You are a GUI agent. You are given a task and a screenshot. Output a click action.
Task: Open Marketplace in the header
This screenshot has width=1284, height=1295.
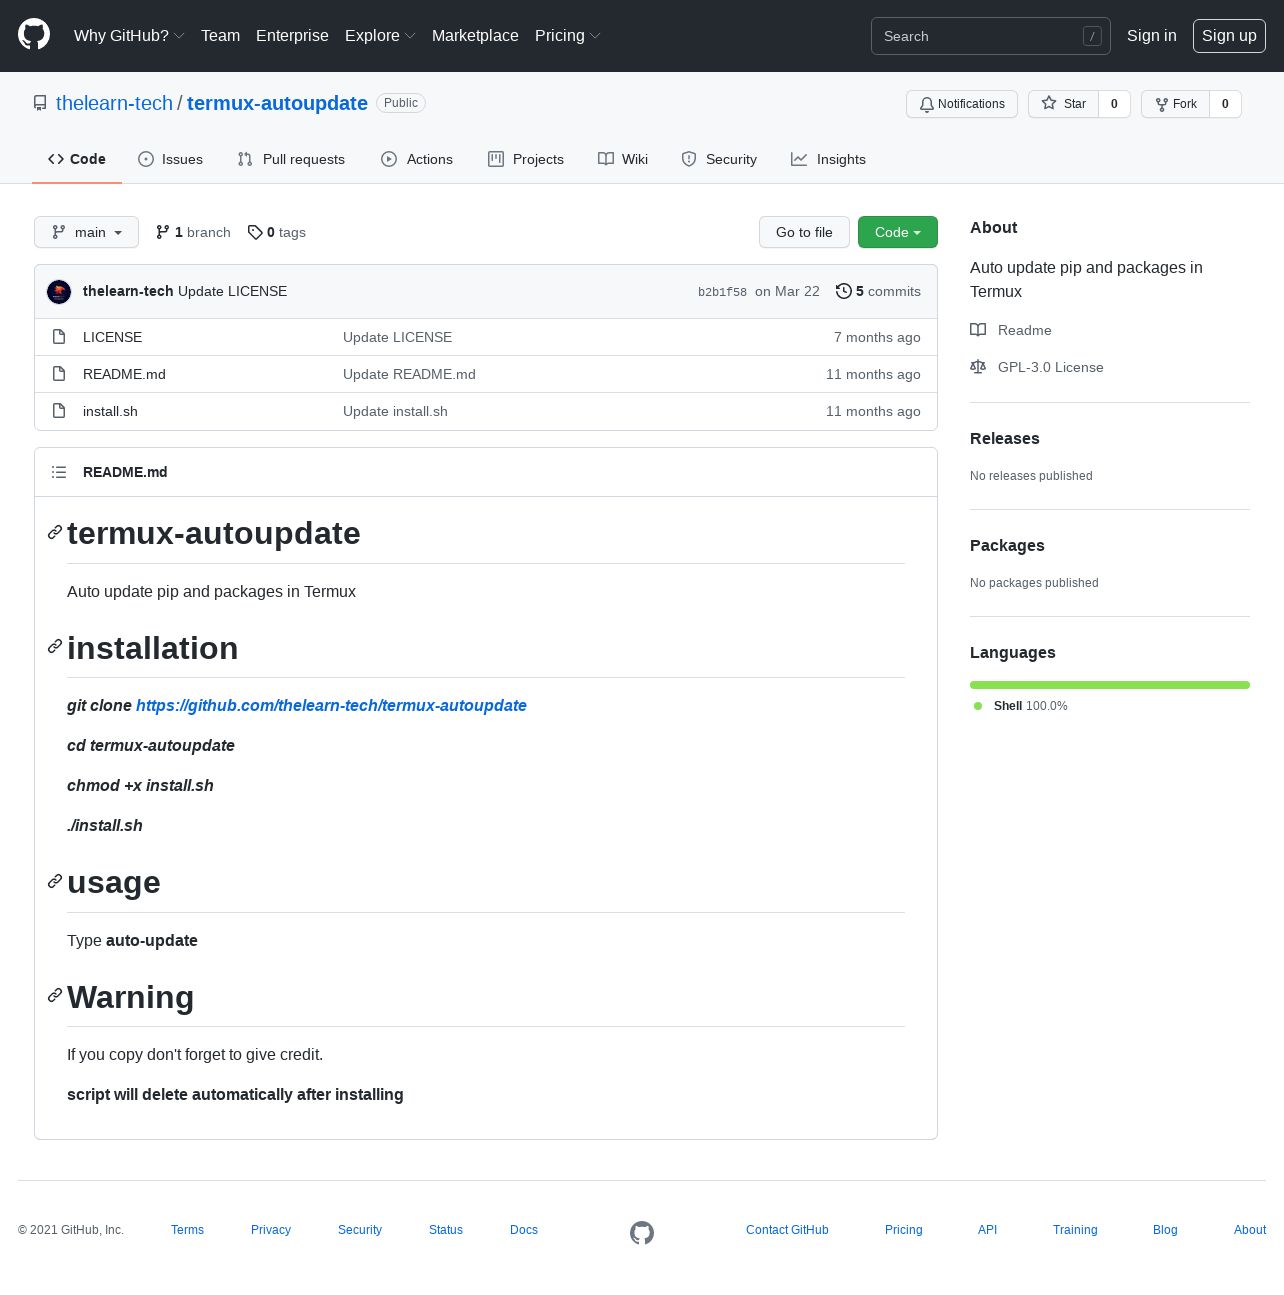[x=475, y=35]
